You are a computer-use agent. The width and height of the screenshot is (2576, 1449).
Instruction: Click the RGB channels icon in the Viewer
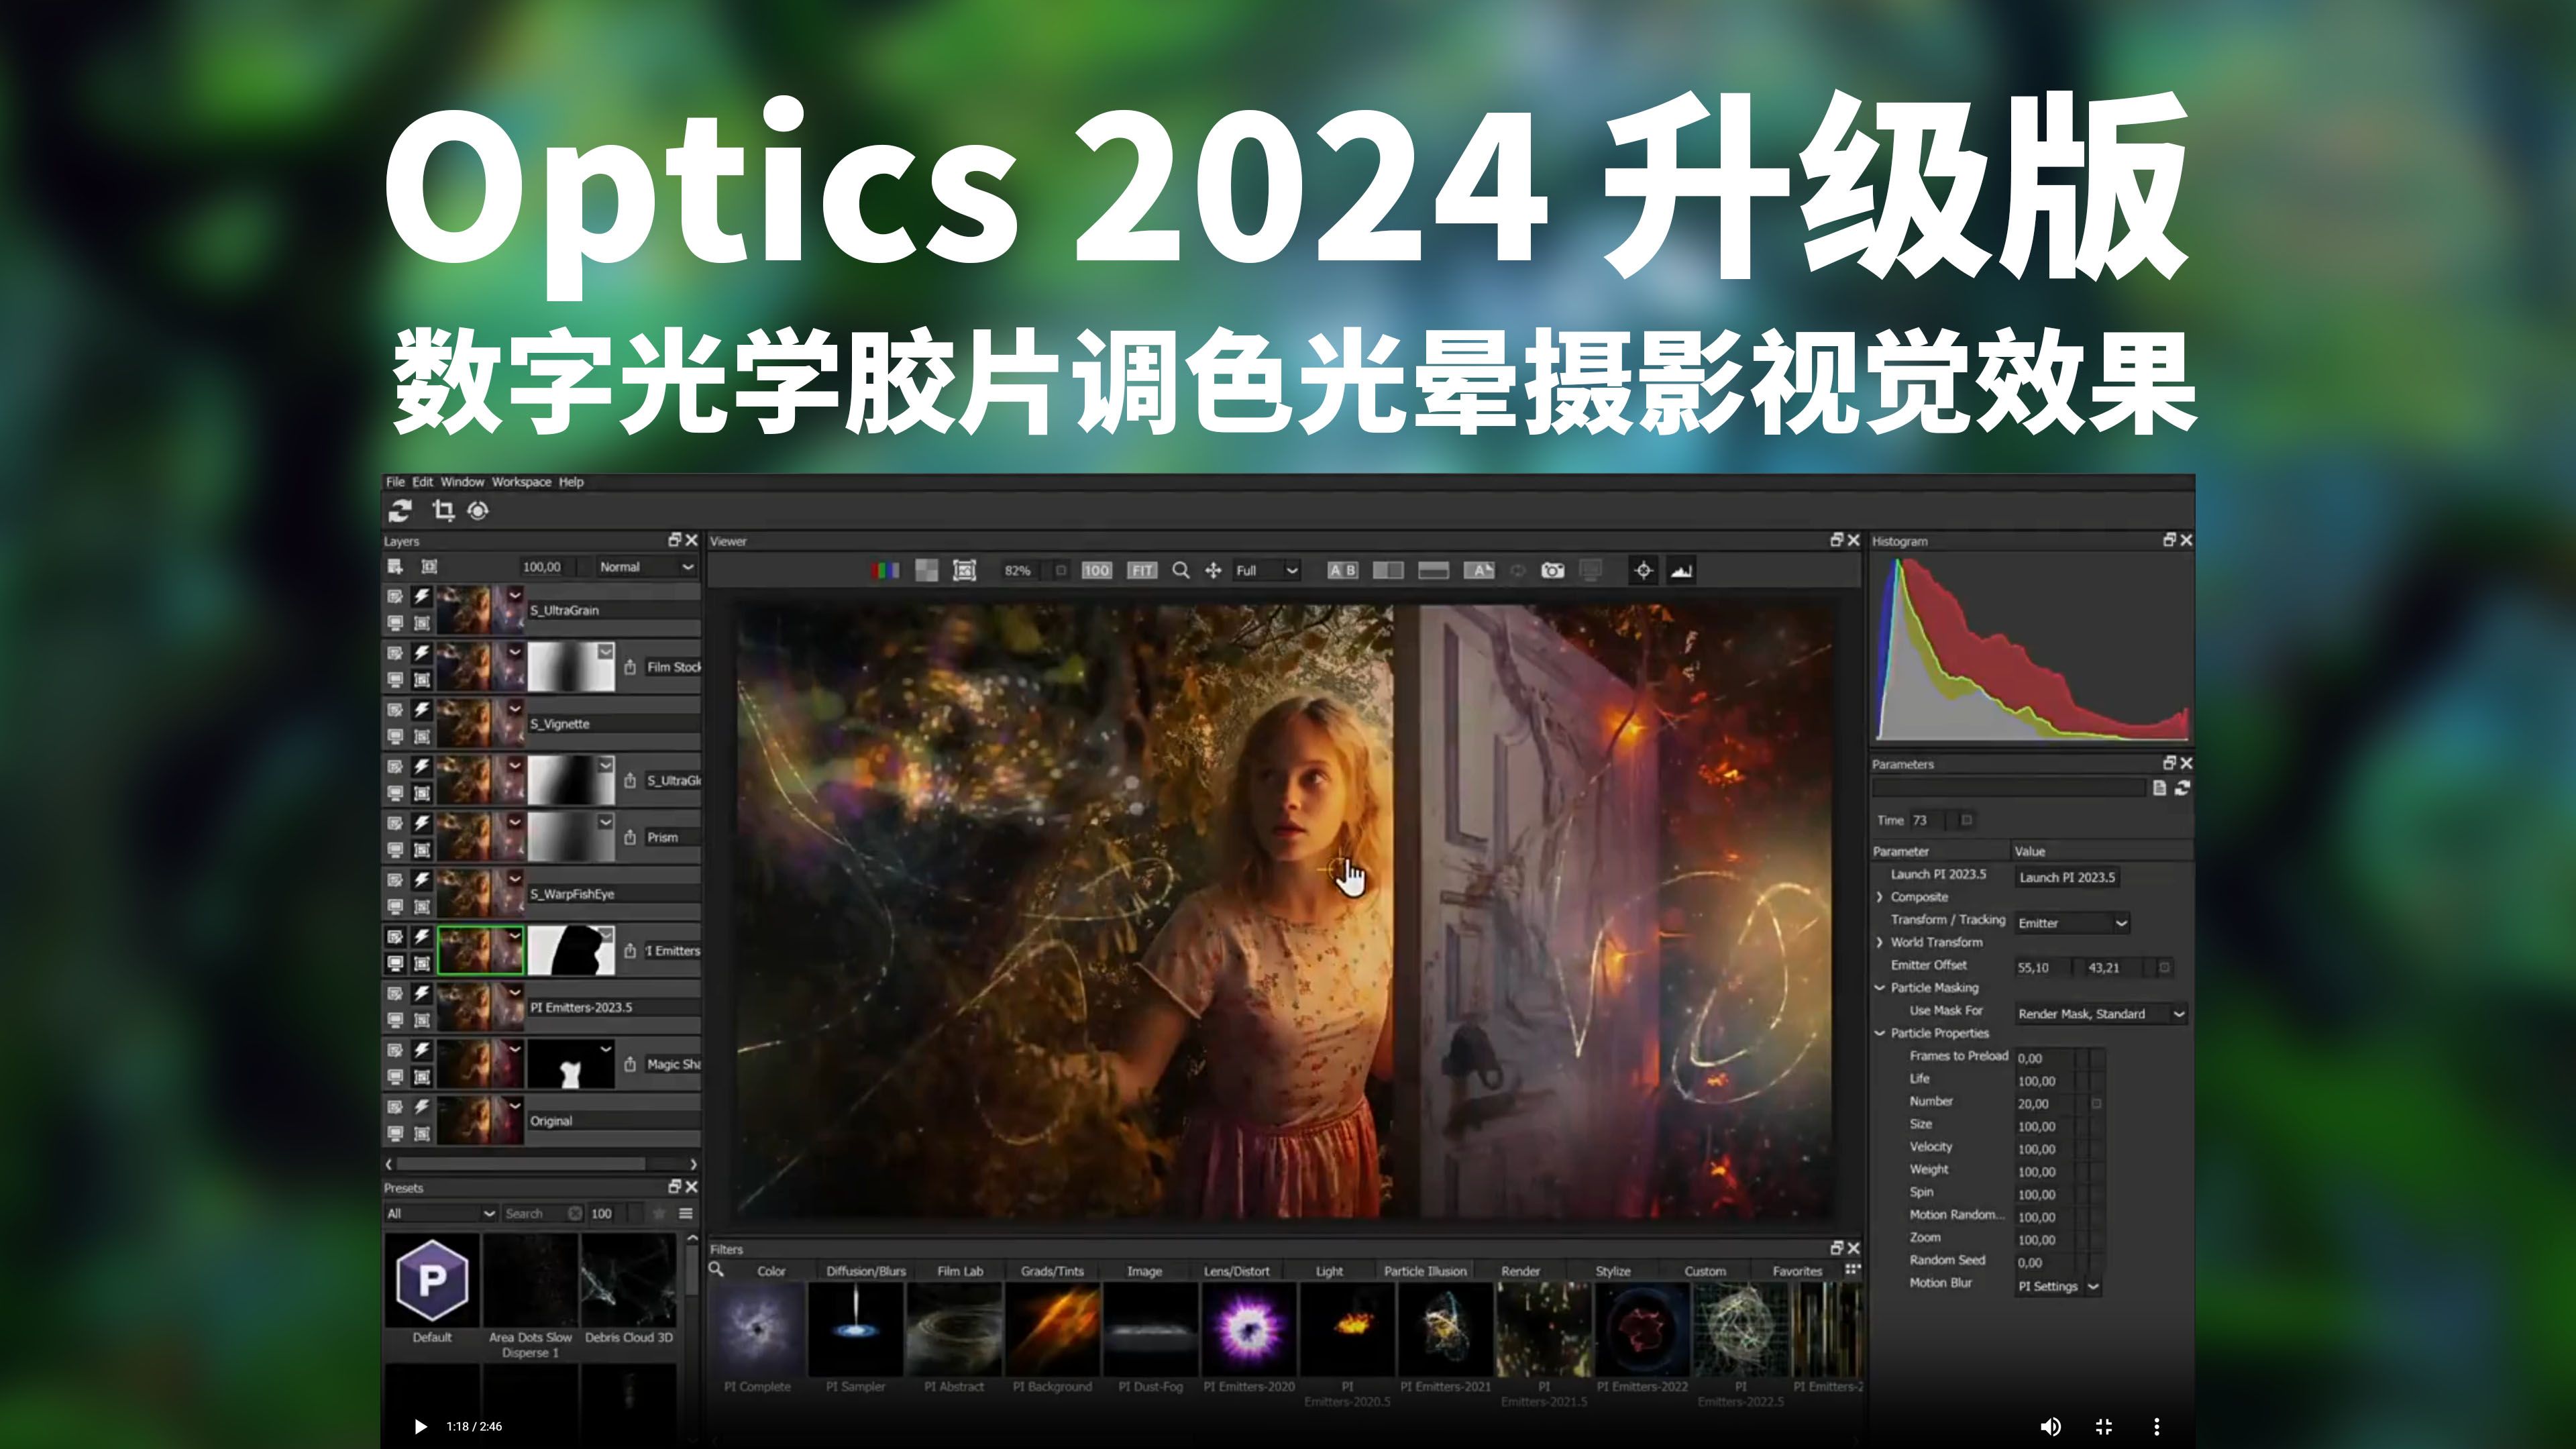885,570
